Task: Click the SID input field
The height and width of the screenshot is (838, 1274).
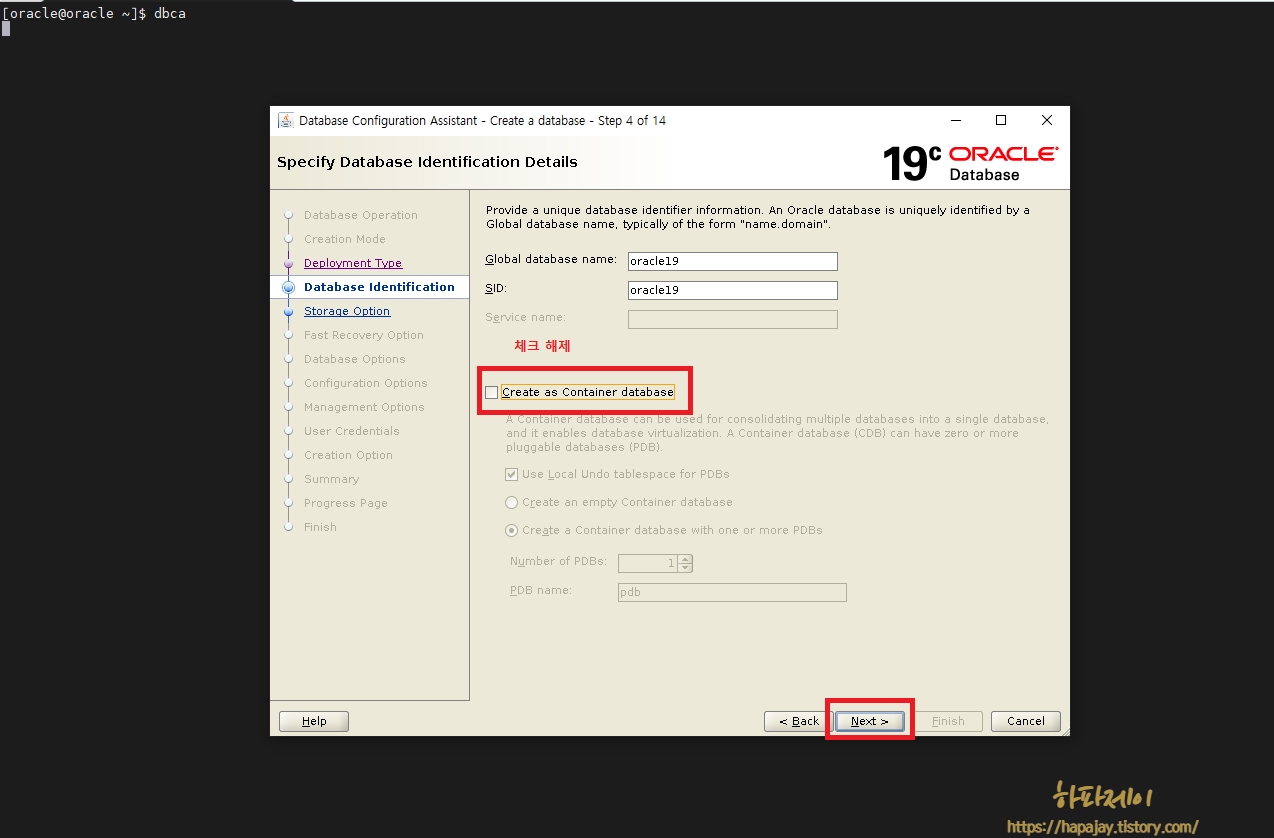Action: pyautogui.click(x=733, y=290)
